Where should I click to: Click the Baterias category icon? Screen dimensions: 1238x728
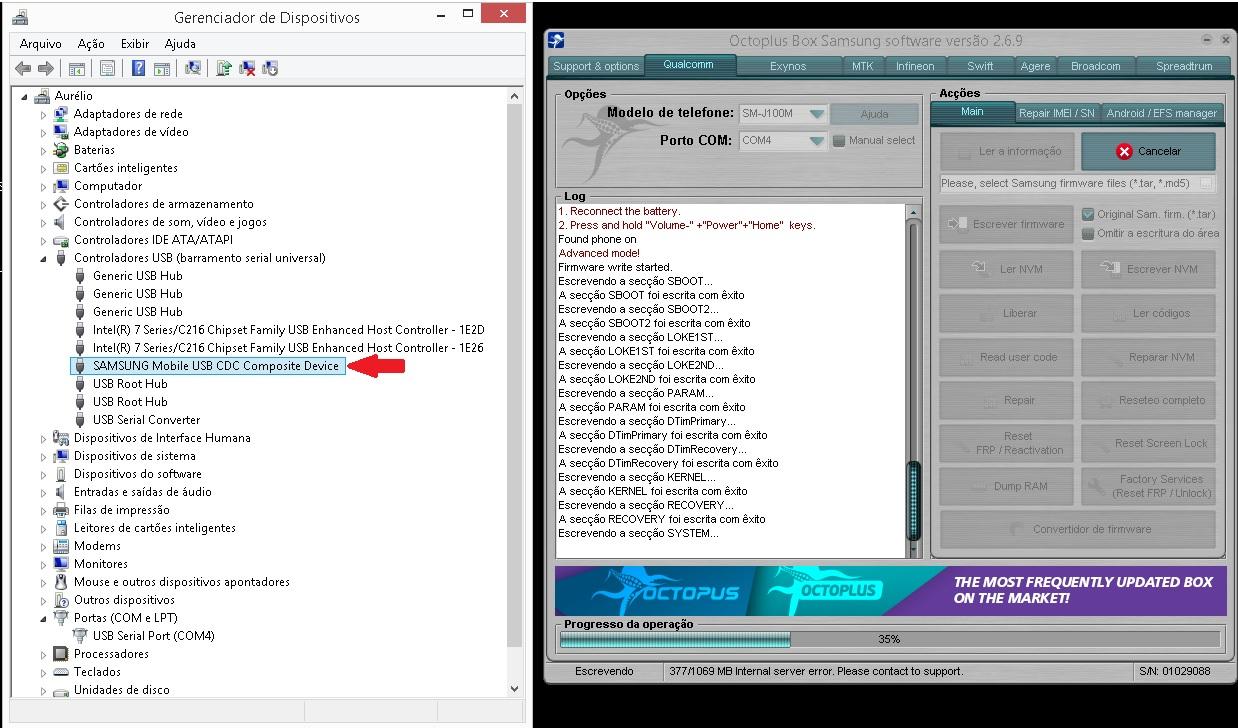point(61,150)
